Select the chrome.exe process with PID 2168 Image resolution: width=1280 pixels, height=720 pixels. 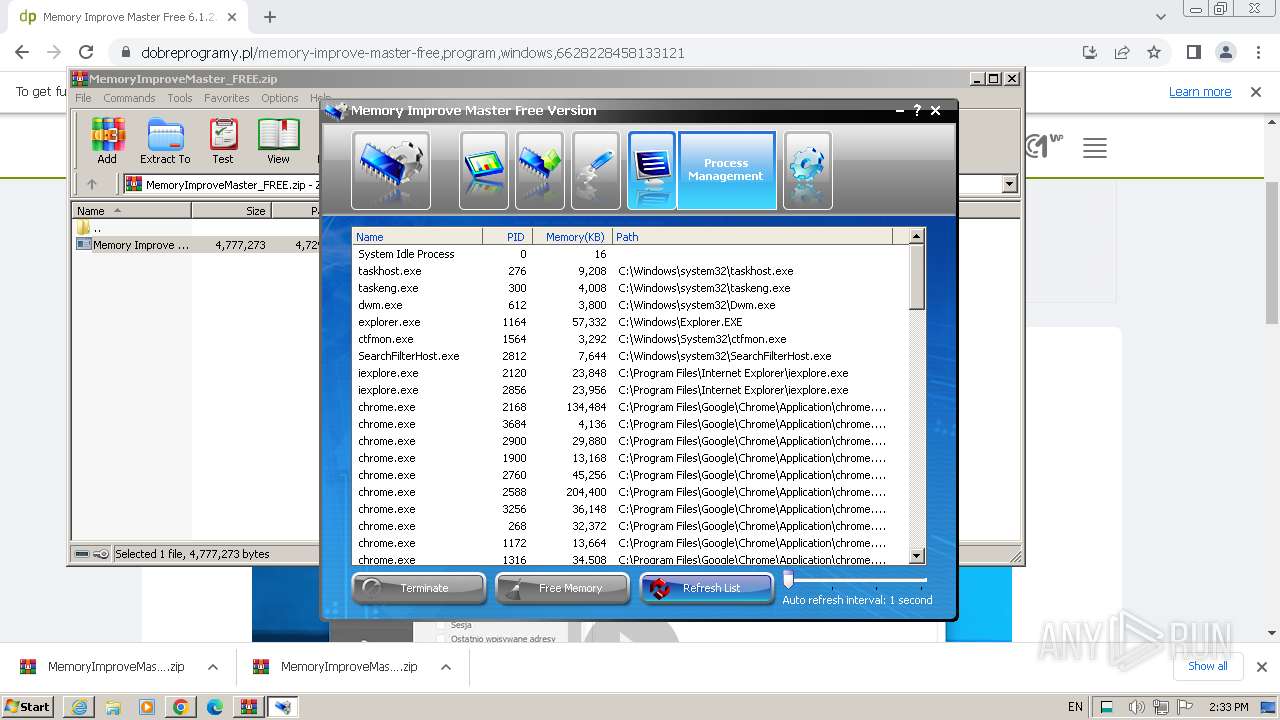630,407
